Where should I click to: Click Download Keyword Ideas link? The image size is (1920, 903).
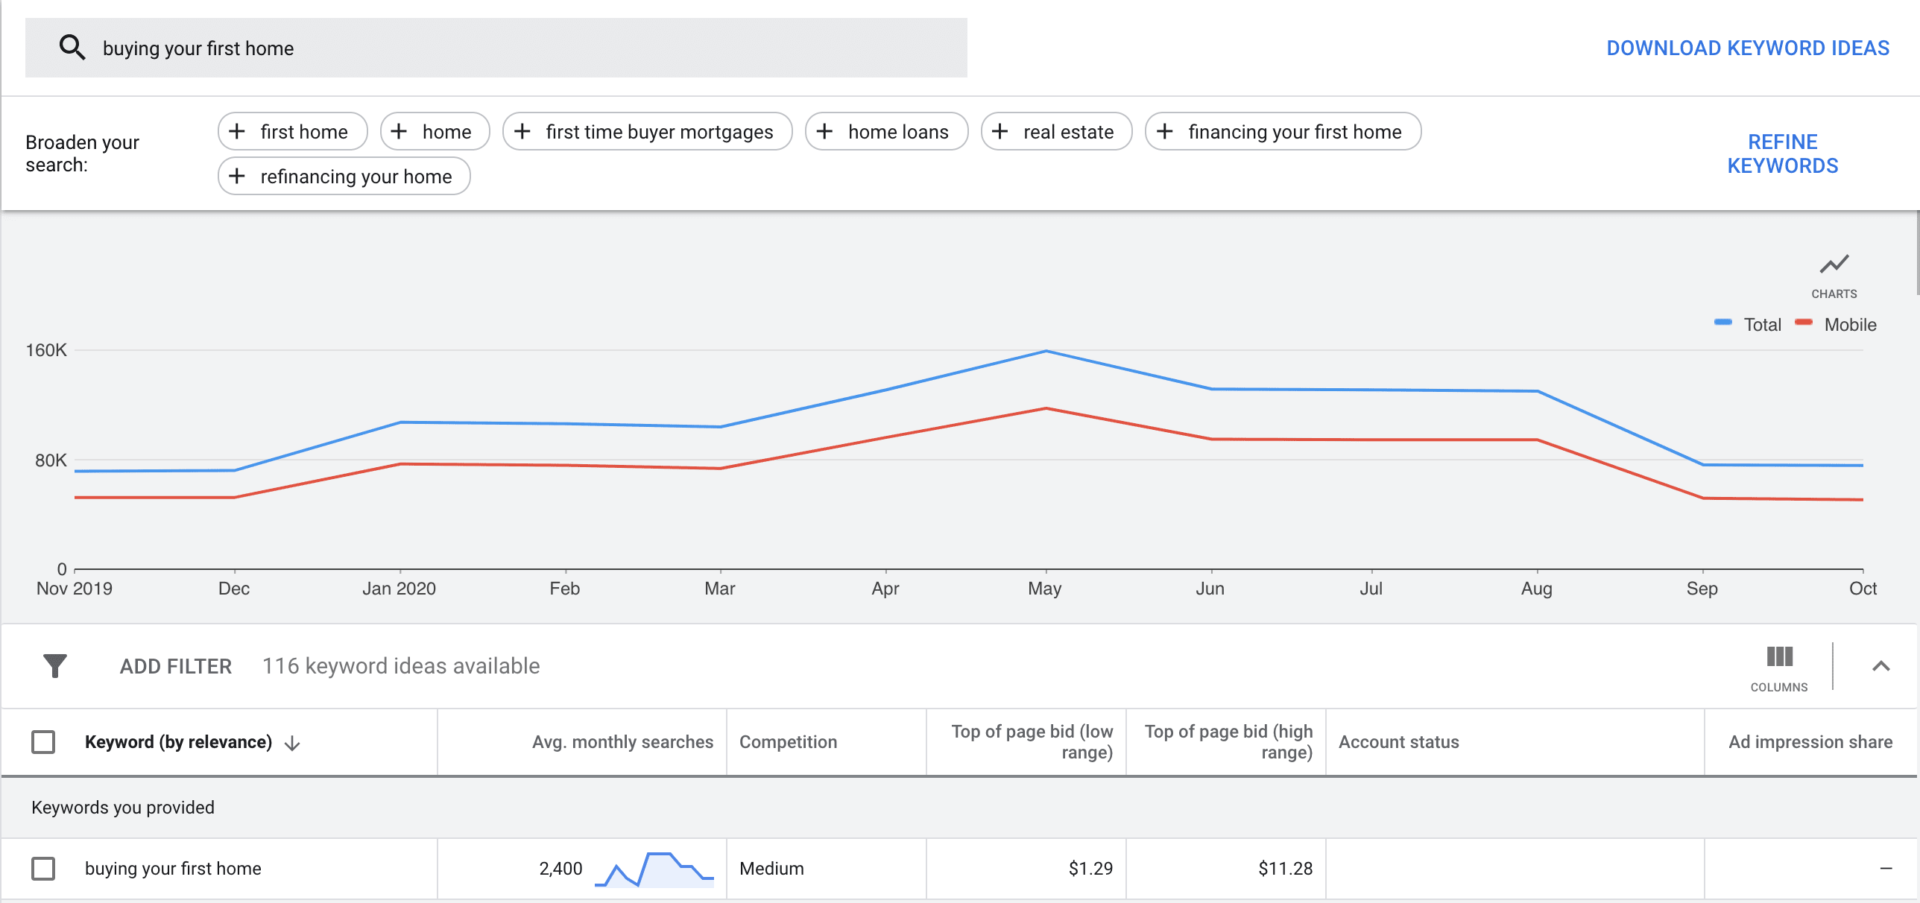point(1747,48)
